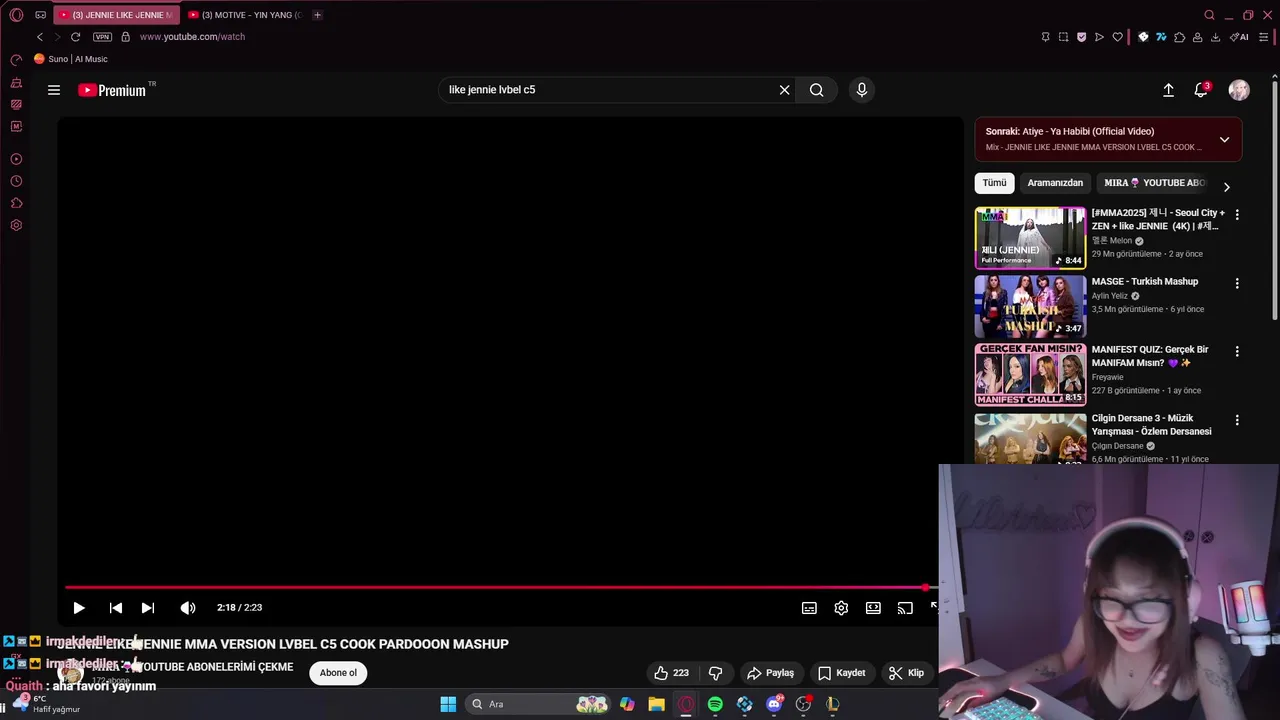The image size is (1280, 720).
Task: Select the MIRA YOUTUBE ABO filter chip
Action: coord(1154,183)
